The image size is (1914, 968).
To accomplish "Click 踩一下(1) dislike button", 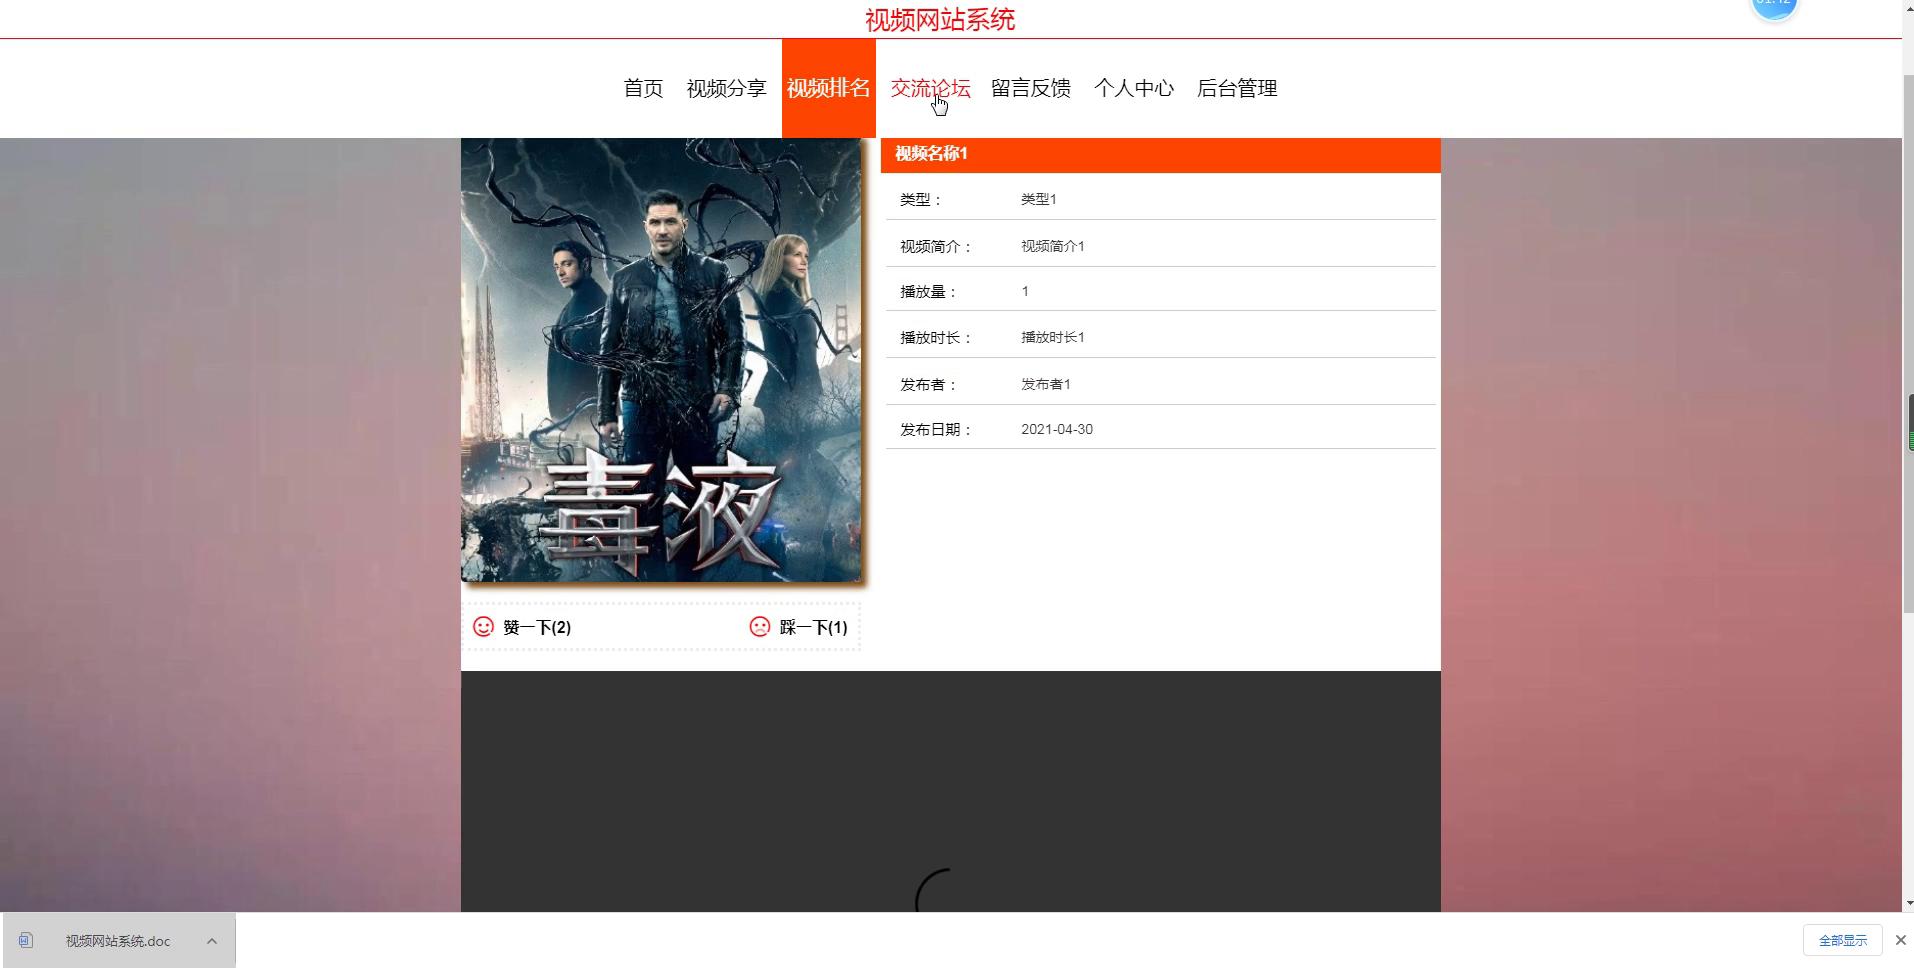I will pos(813,627).
